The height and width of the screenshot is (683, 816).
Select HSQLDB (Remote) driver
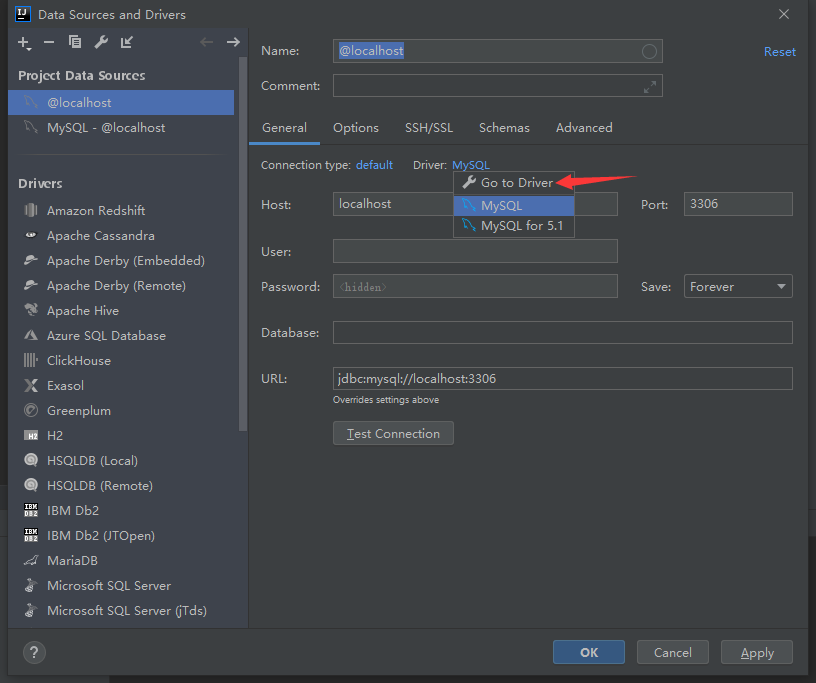(x=121, y=485)
